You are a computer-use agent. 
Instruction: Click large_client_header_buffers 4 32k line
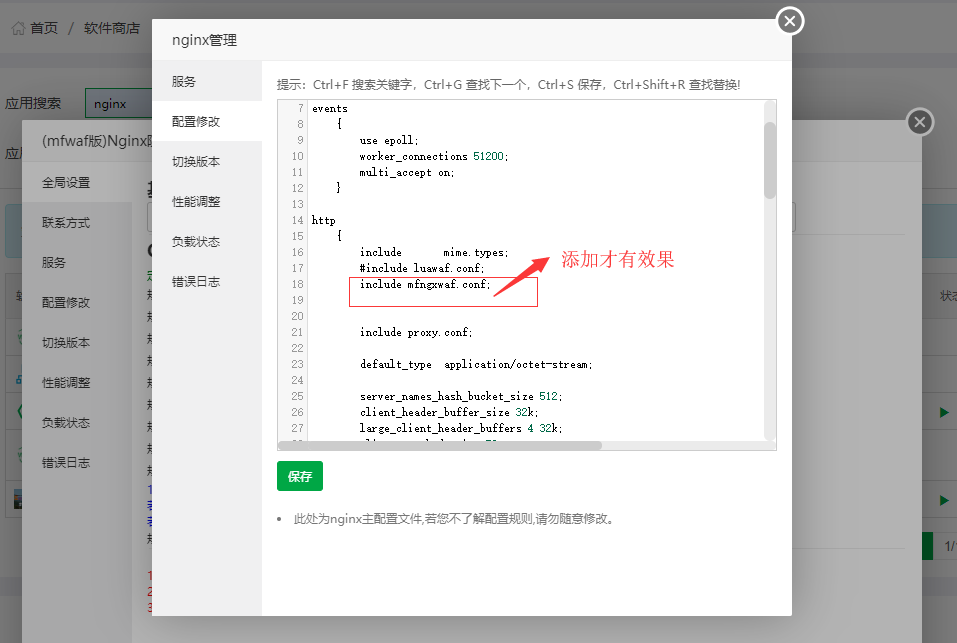pyautogui.click(x=461, y=428)
